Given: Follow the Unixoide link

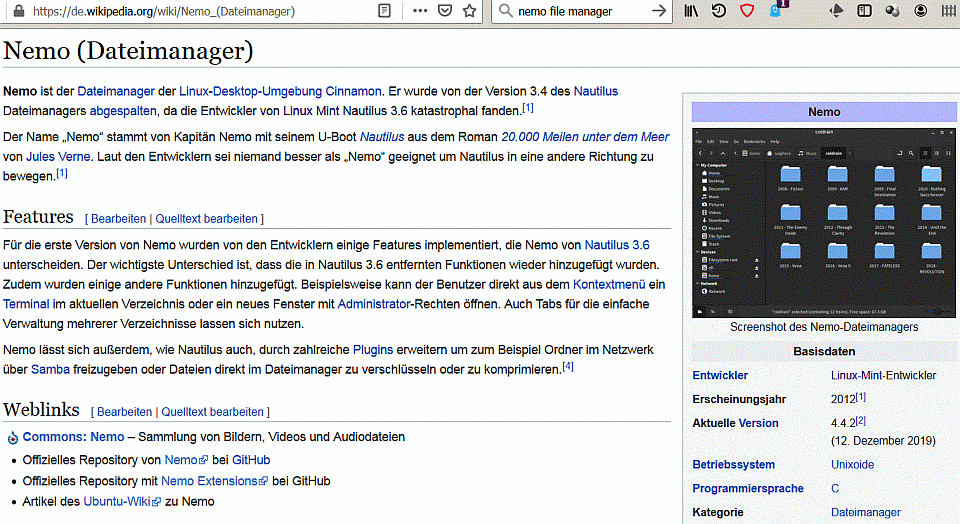Looking at the screenshot, I should [x=852, y=465].
